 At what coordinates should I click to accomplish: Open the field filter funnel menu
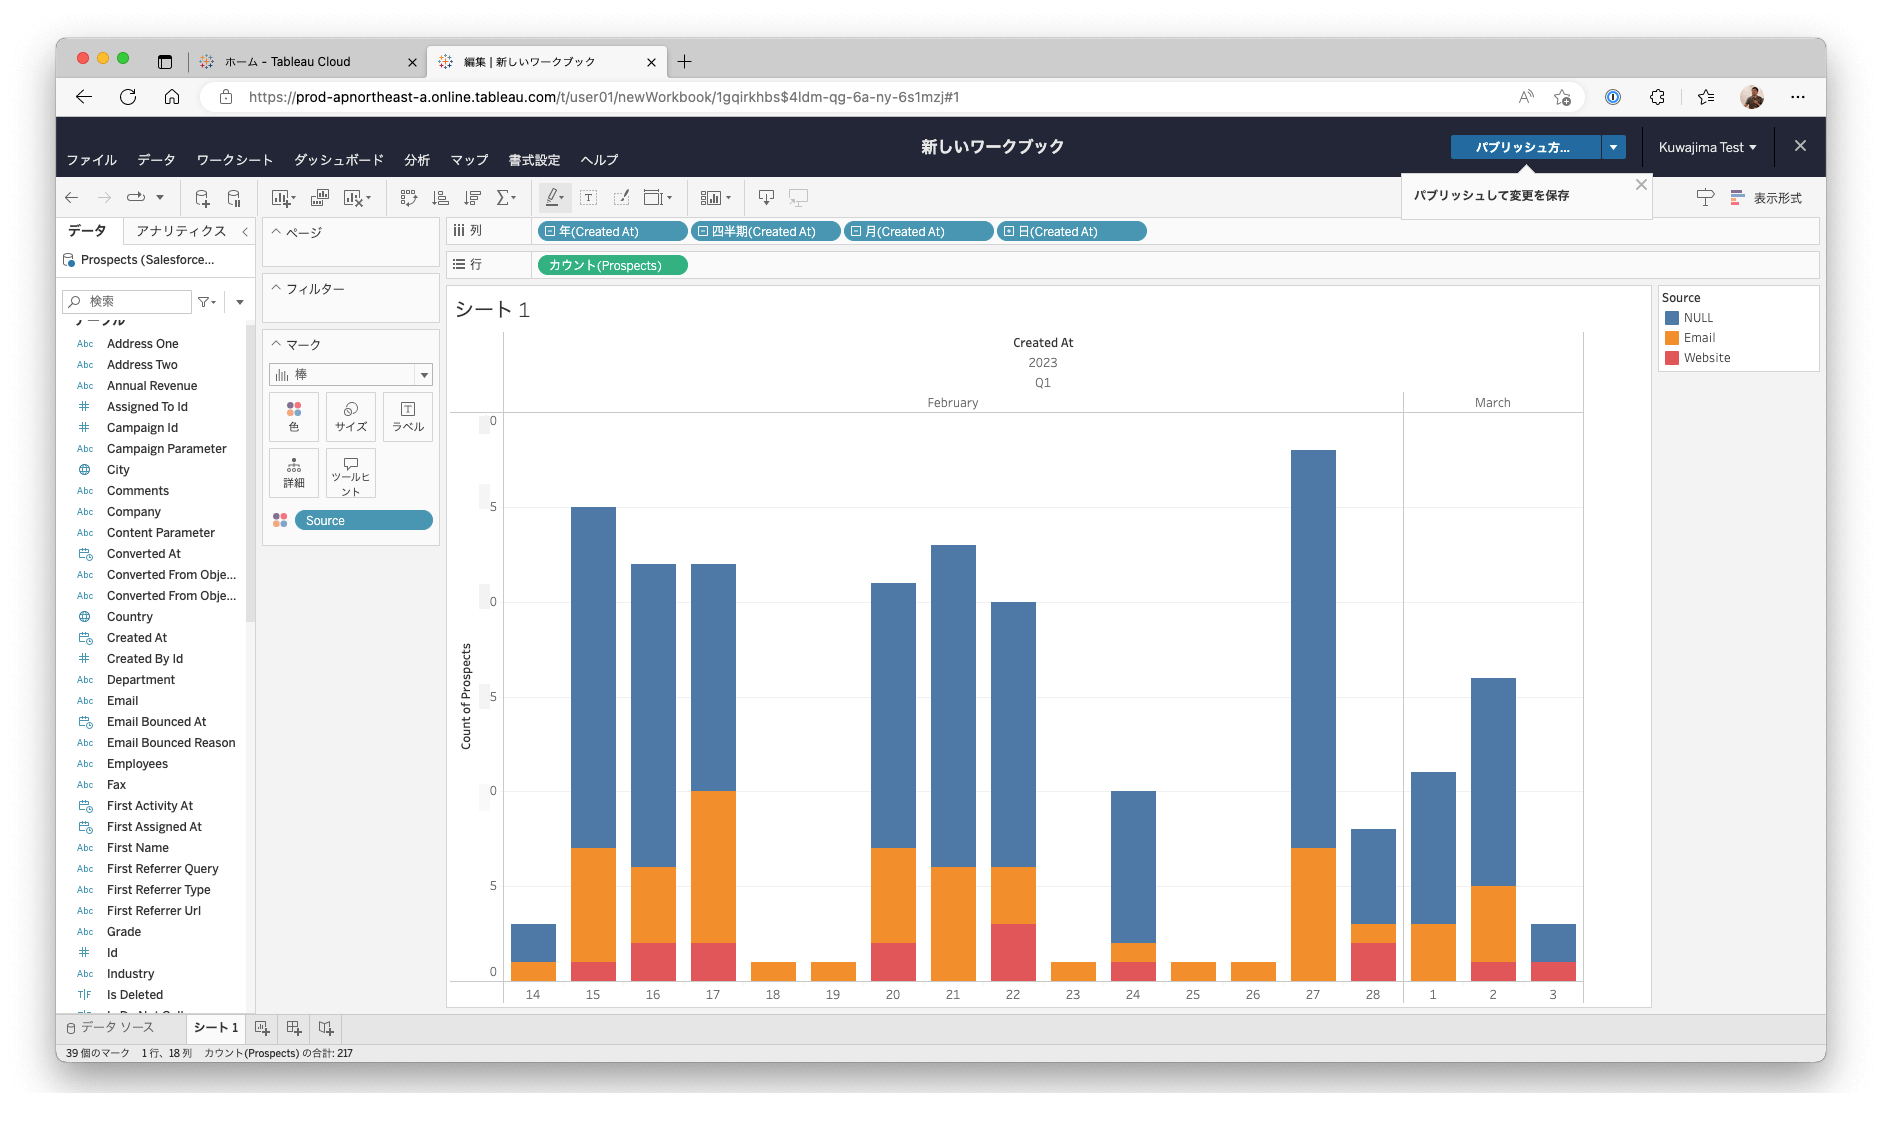[207, 302]
